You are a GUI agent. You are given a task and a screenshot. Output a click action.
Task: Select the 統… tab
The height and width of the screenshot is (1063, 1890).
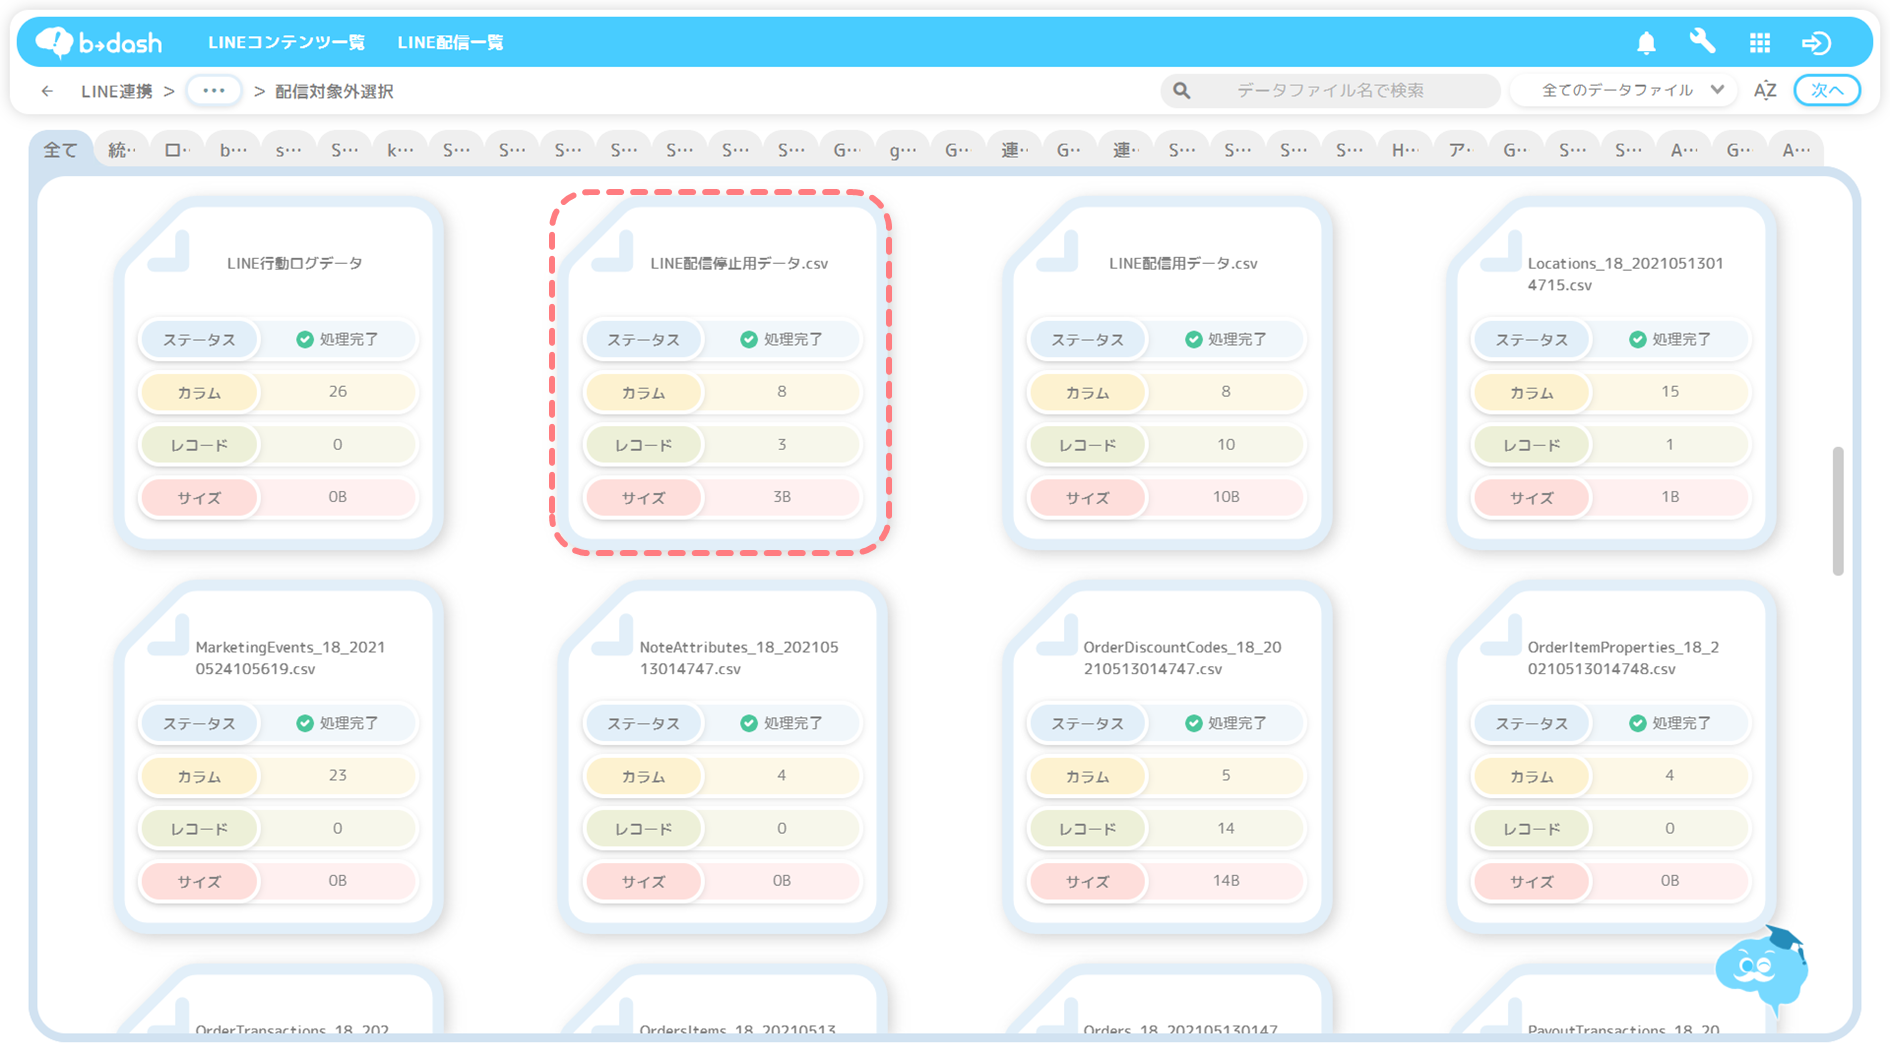(121, 150)
